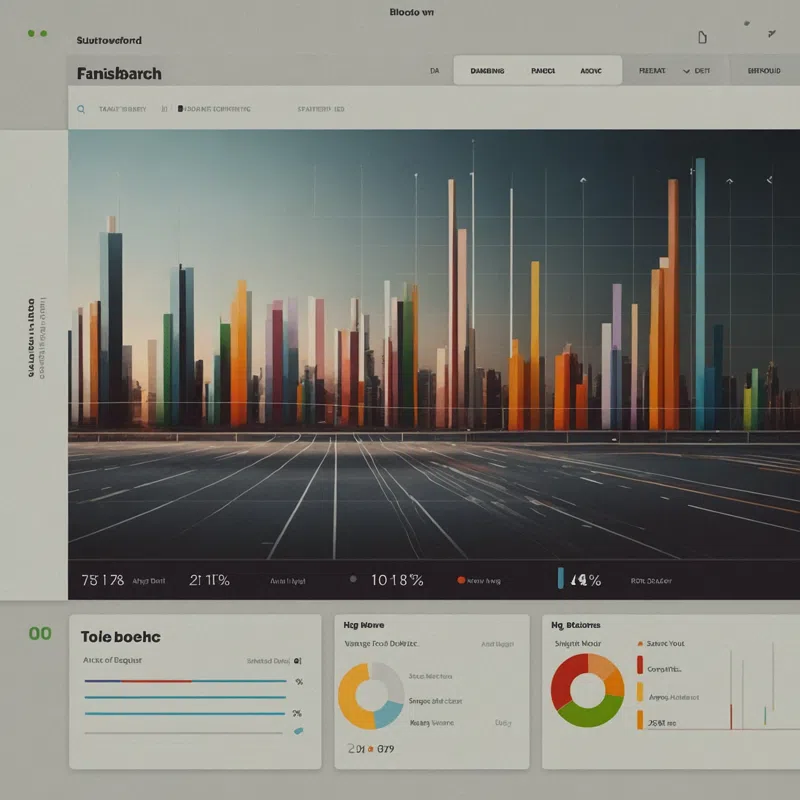800x800 pixels.
Task: Click the red-blue progress bar in Tole boehc
Action: (185, 681)
